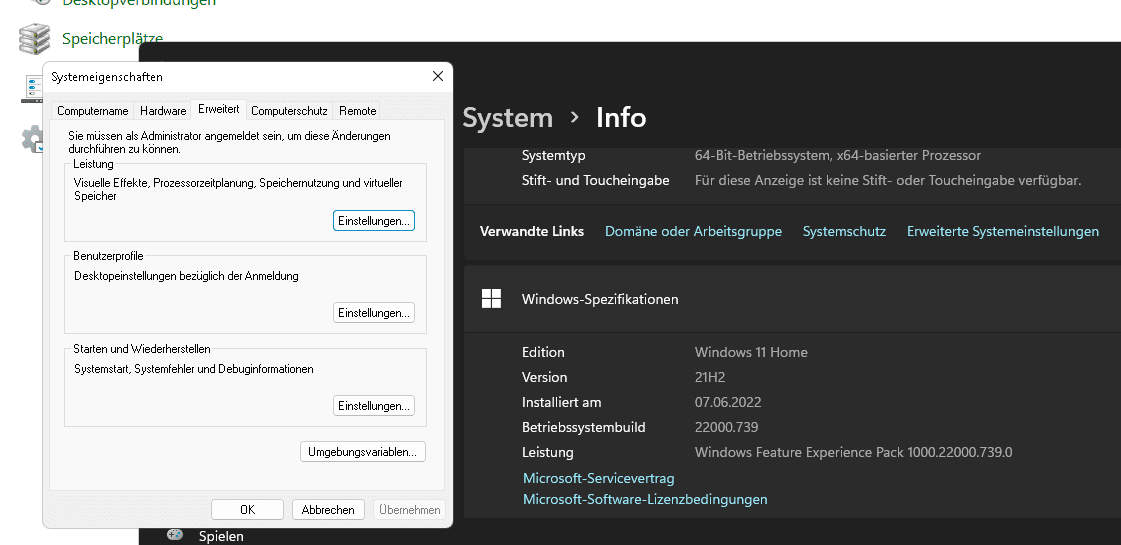This screenshot has width=1121, height=545.
Task: Cancel dialog with Abbrechen
Action: (328, 509)
